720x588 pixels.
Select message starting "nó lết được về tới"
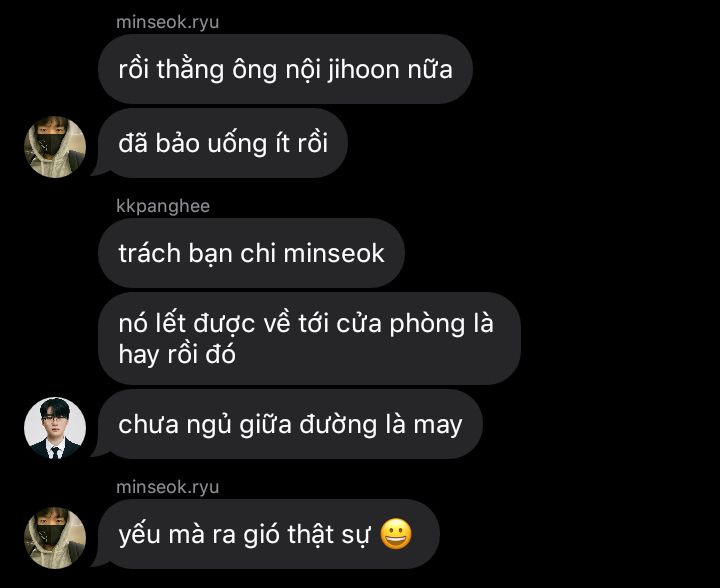pos(309,339)
